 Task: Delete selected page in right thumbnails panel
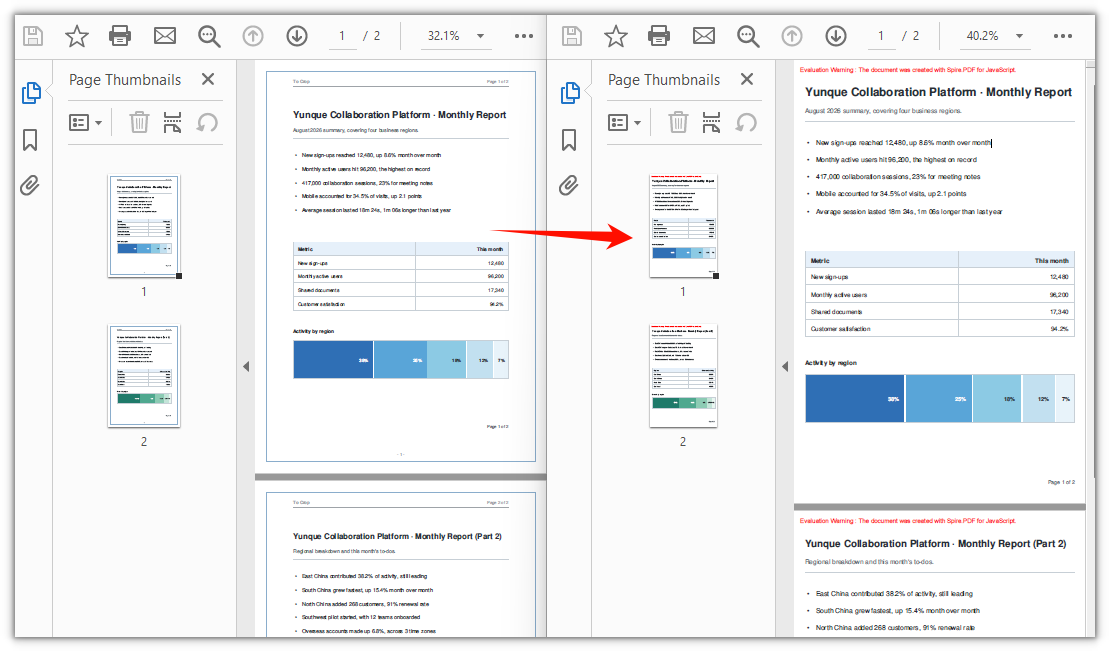tap(678, 122)
